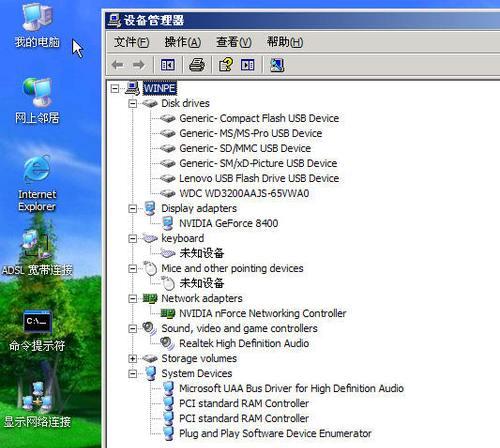Click the Help question-mark toolbar icon
Viewport: 500px width, 448px height.
pos(226,65)
